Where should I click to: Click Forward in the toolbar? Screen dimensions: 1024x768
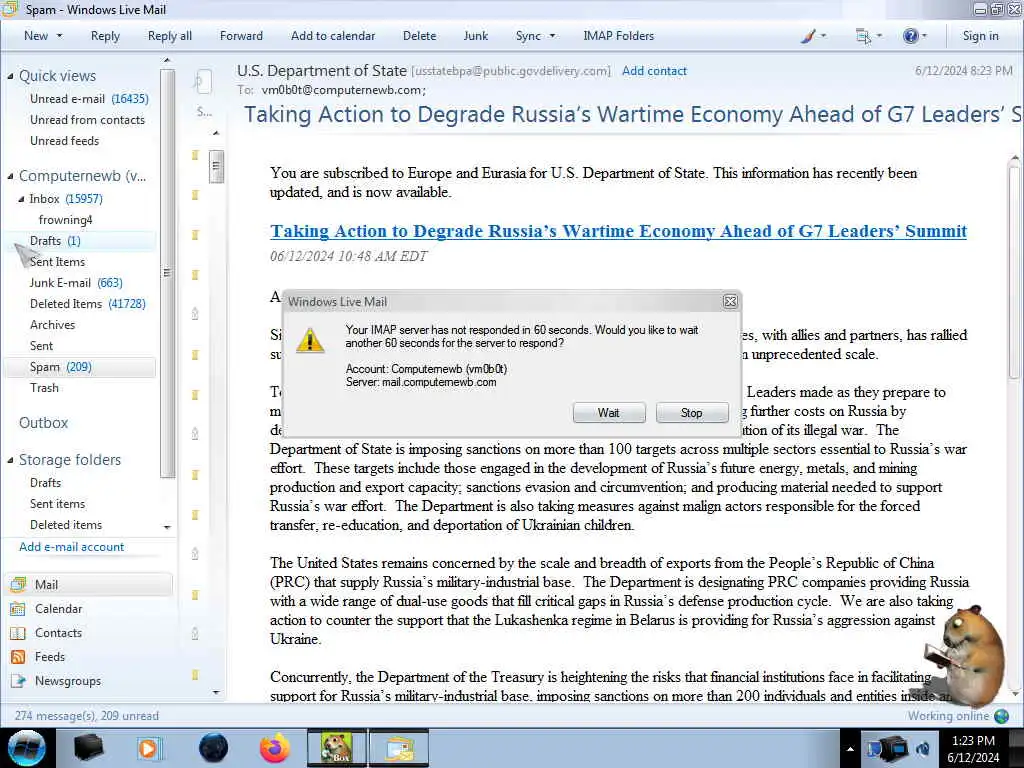tap(241, 36)
